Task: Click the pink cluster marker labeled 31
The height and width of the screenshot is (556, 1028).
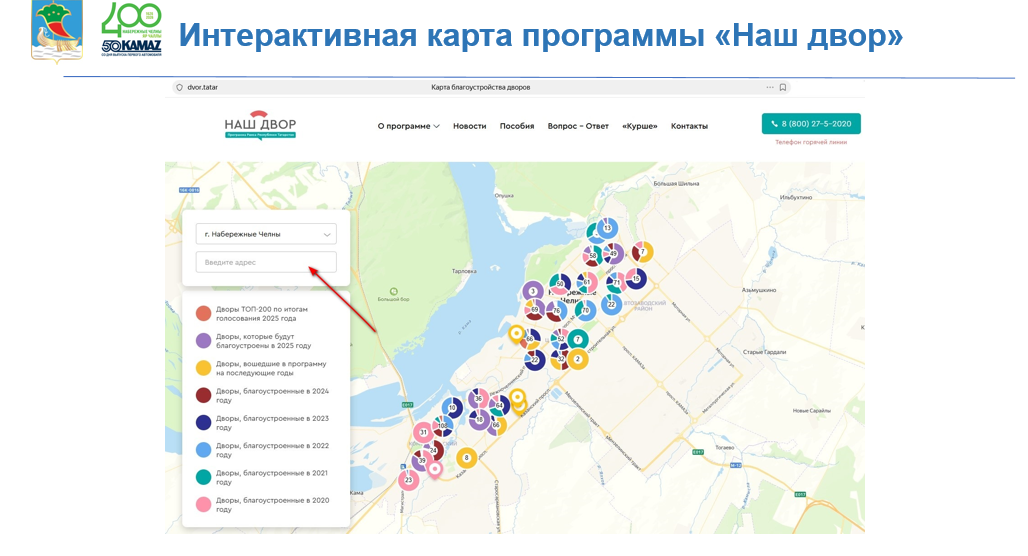Action: 424,432
